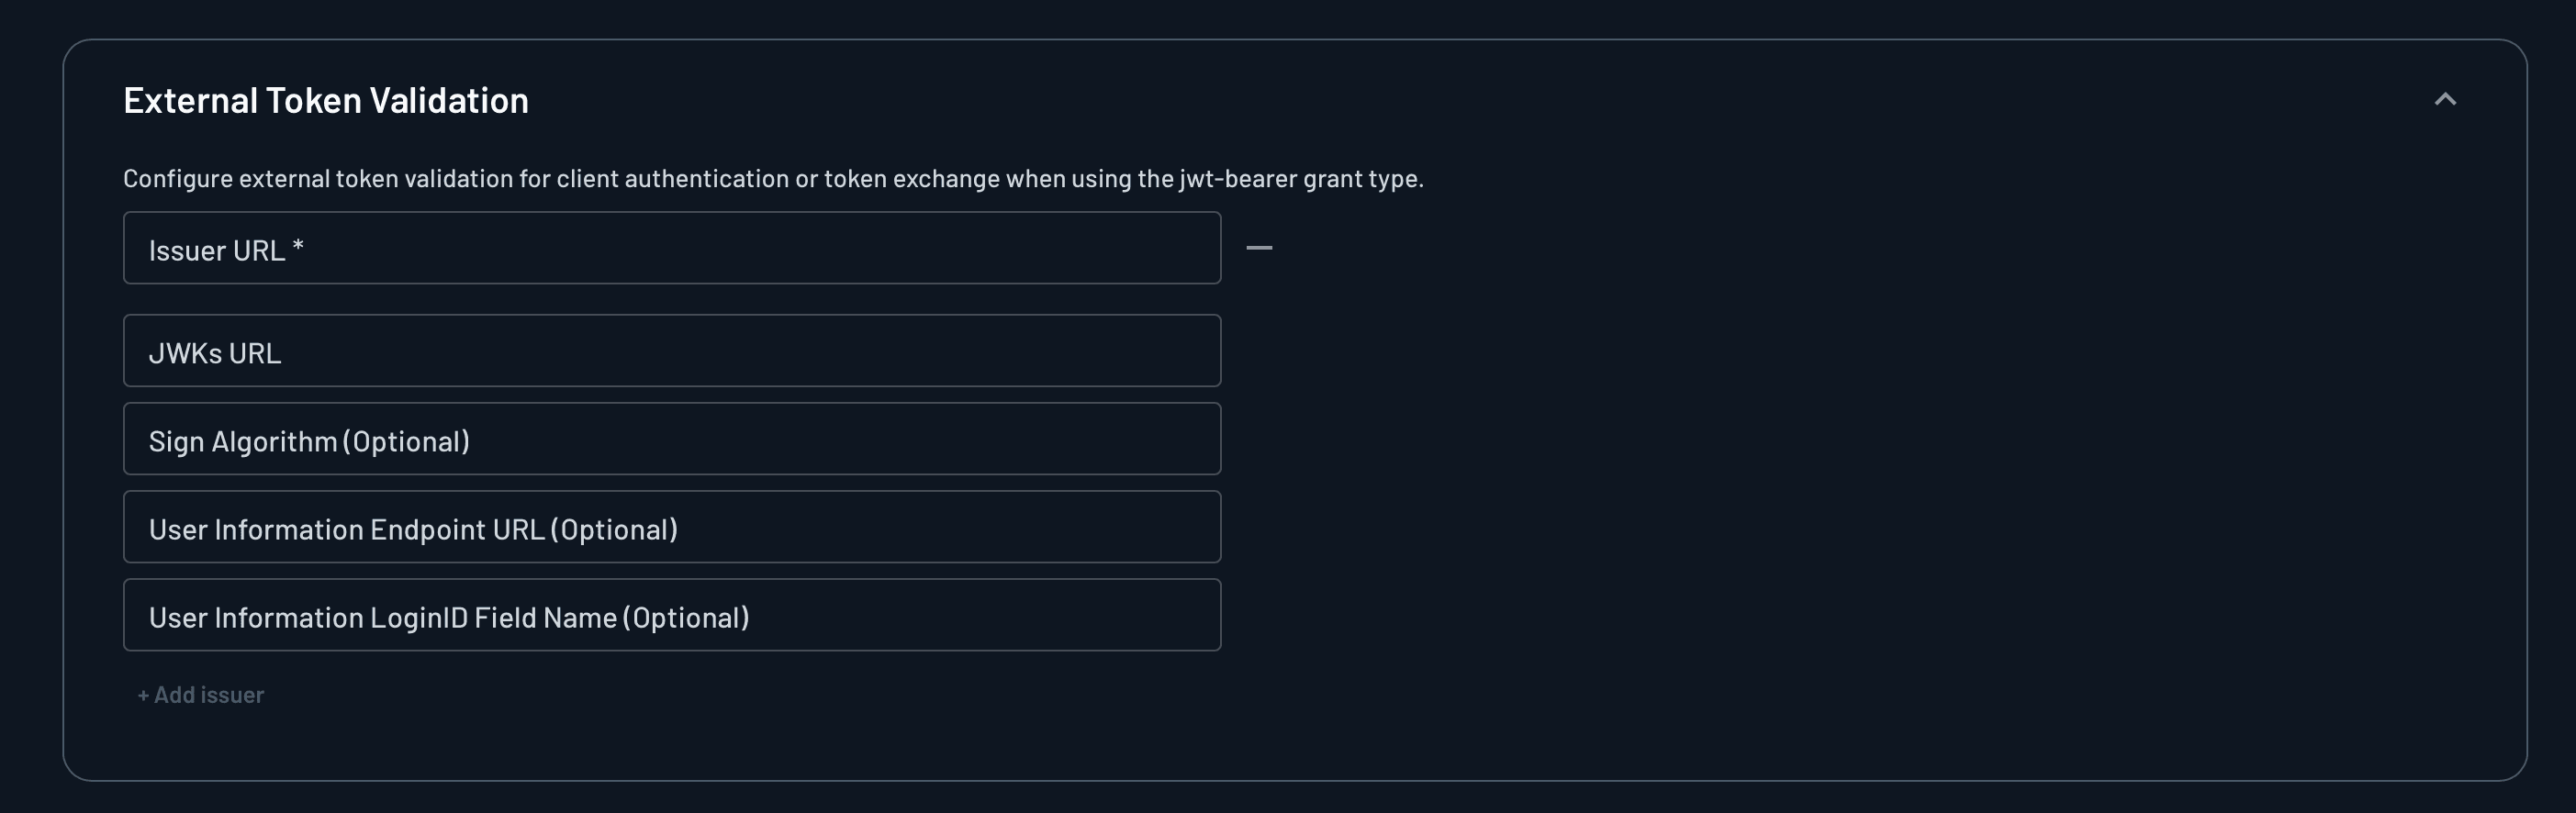Focus the Sign Algorithm (Optional) field
Viewport: 2576px width, 813px height.
click(670, 438)
